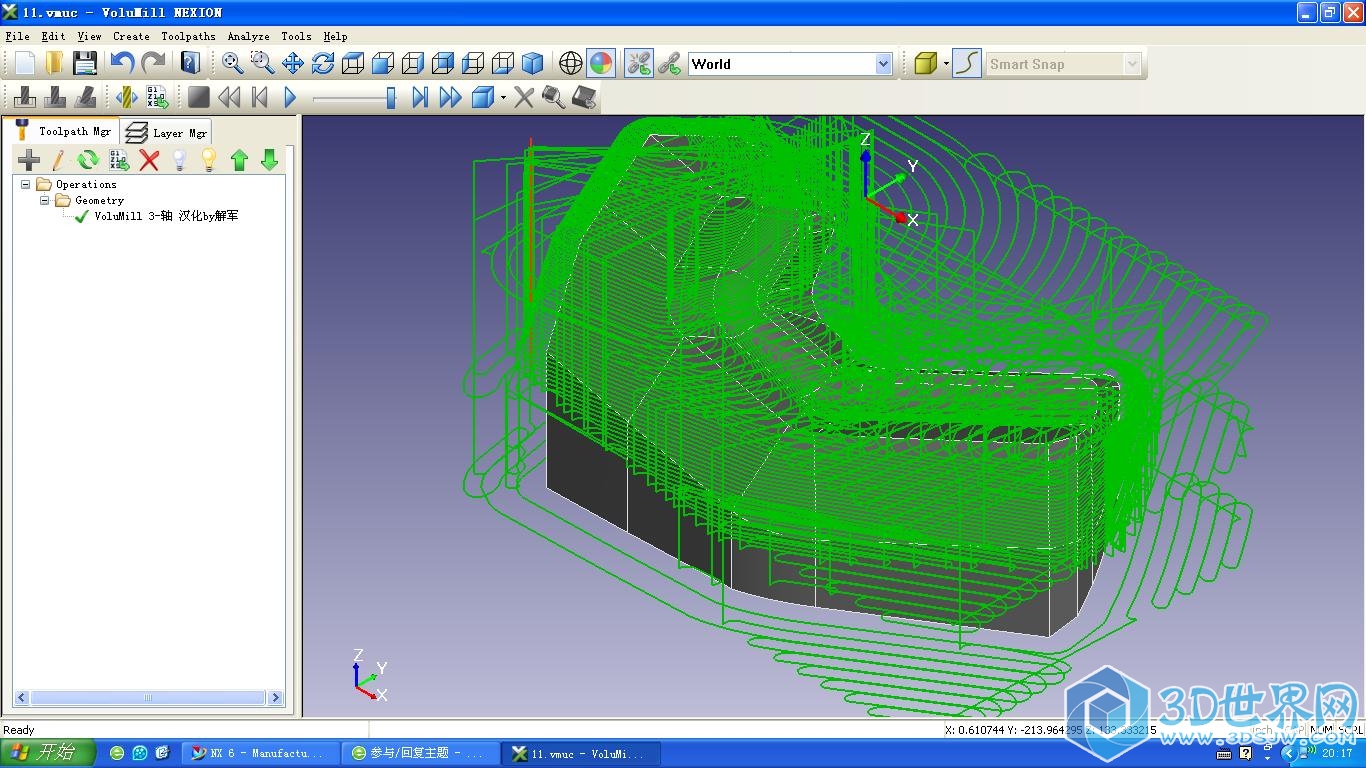Click the last simulation toolbar icon
The width and height of the screenshot is (1366, 768).
coord(584,97)
